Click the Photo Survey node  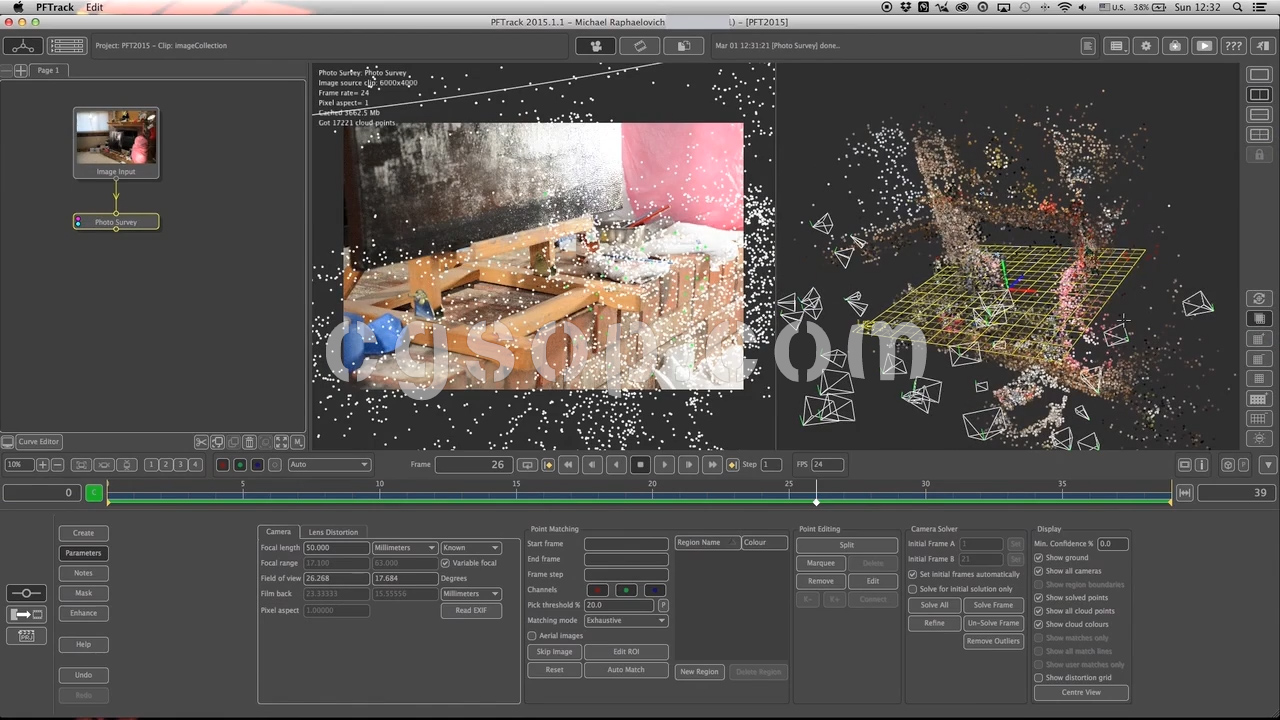pos(116,222)
